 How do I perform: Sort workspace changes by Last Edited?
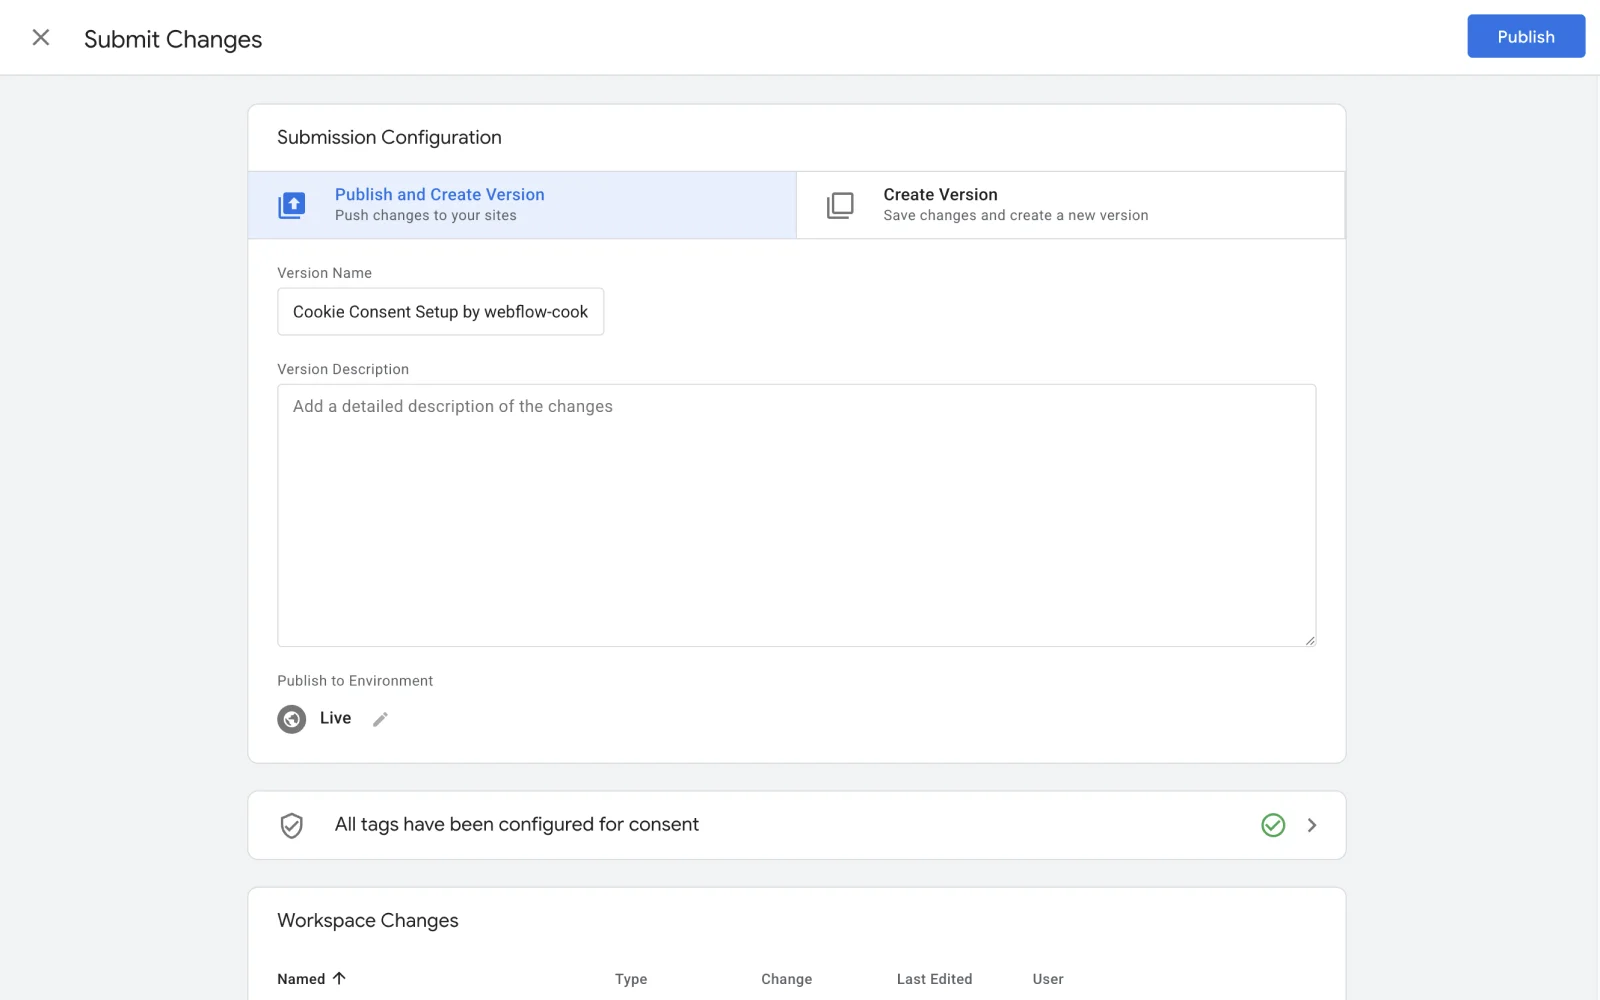point(934,979)
